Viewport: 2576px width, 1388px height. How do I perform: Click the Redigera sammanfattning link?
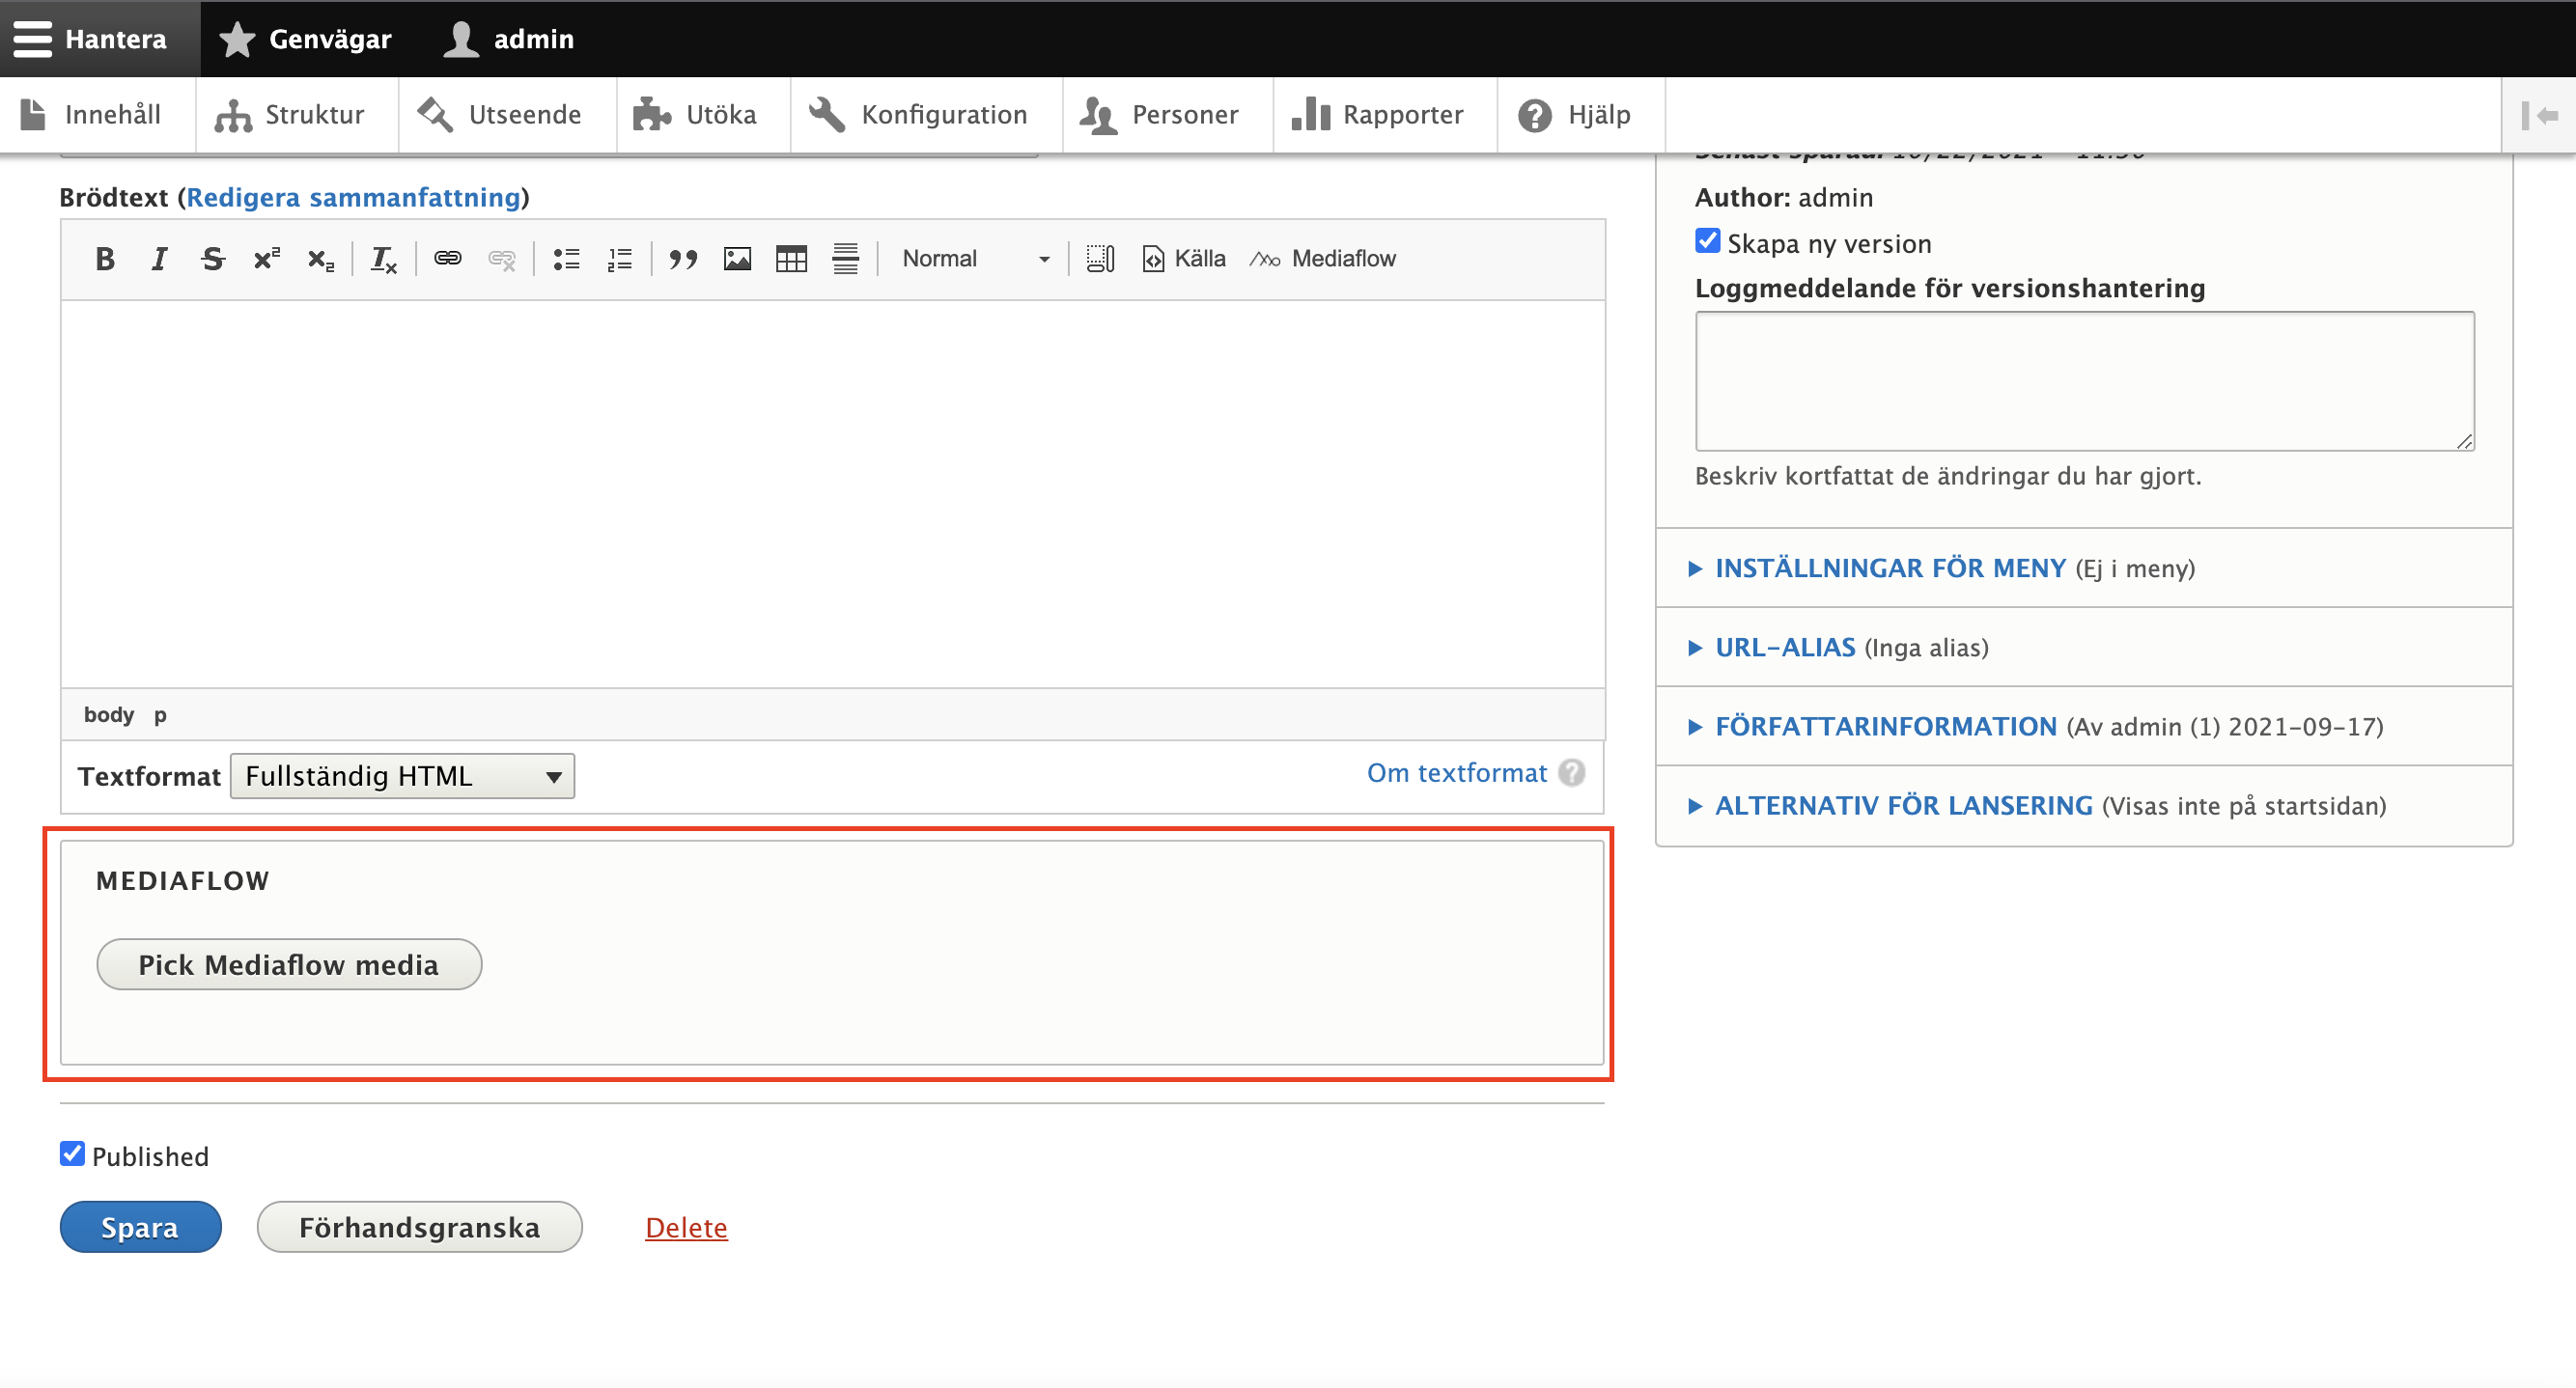pos(353,197)
